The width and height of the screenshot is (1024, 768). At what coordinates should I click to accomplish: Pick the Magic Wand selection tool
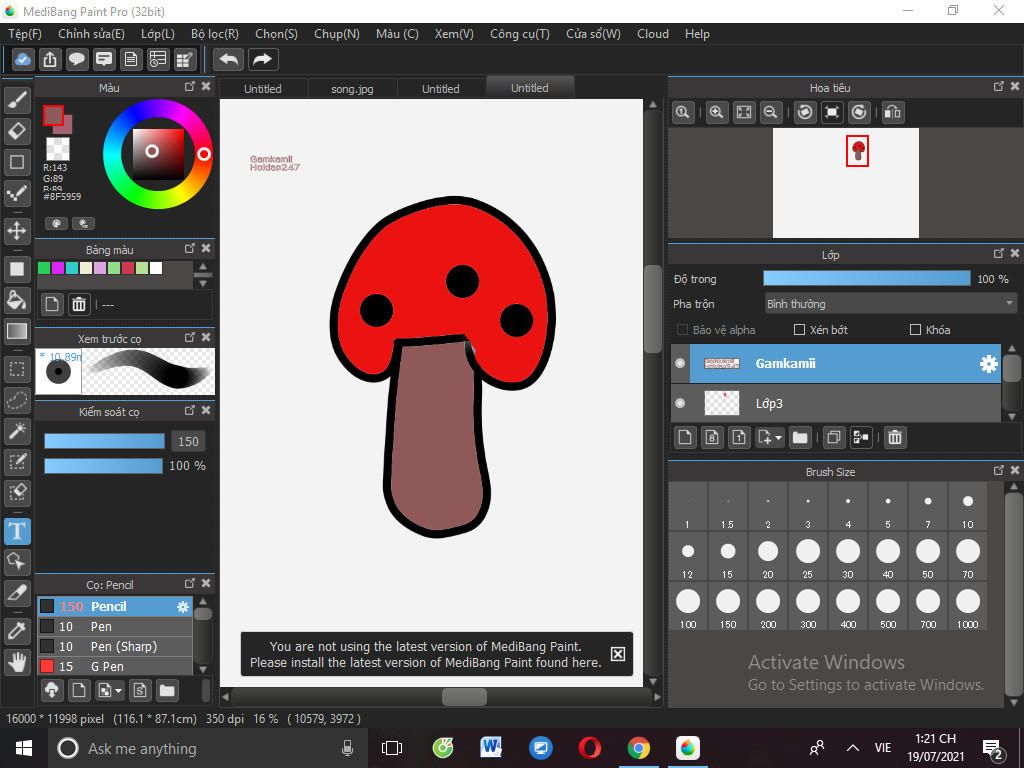pyautogui.click(x=17, y=431)
